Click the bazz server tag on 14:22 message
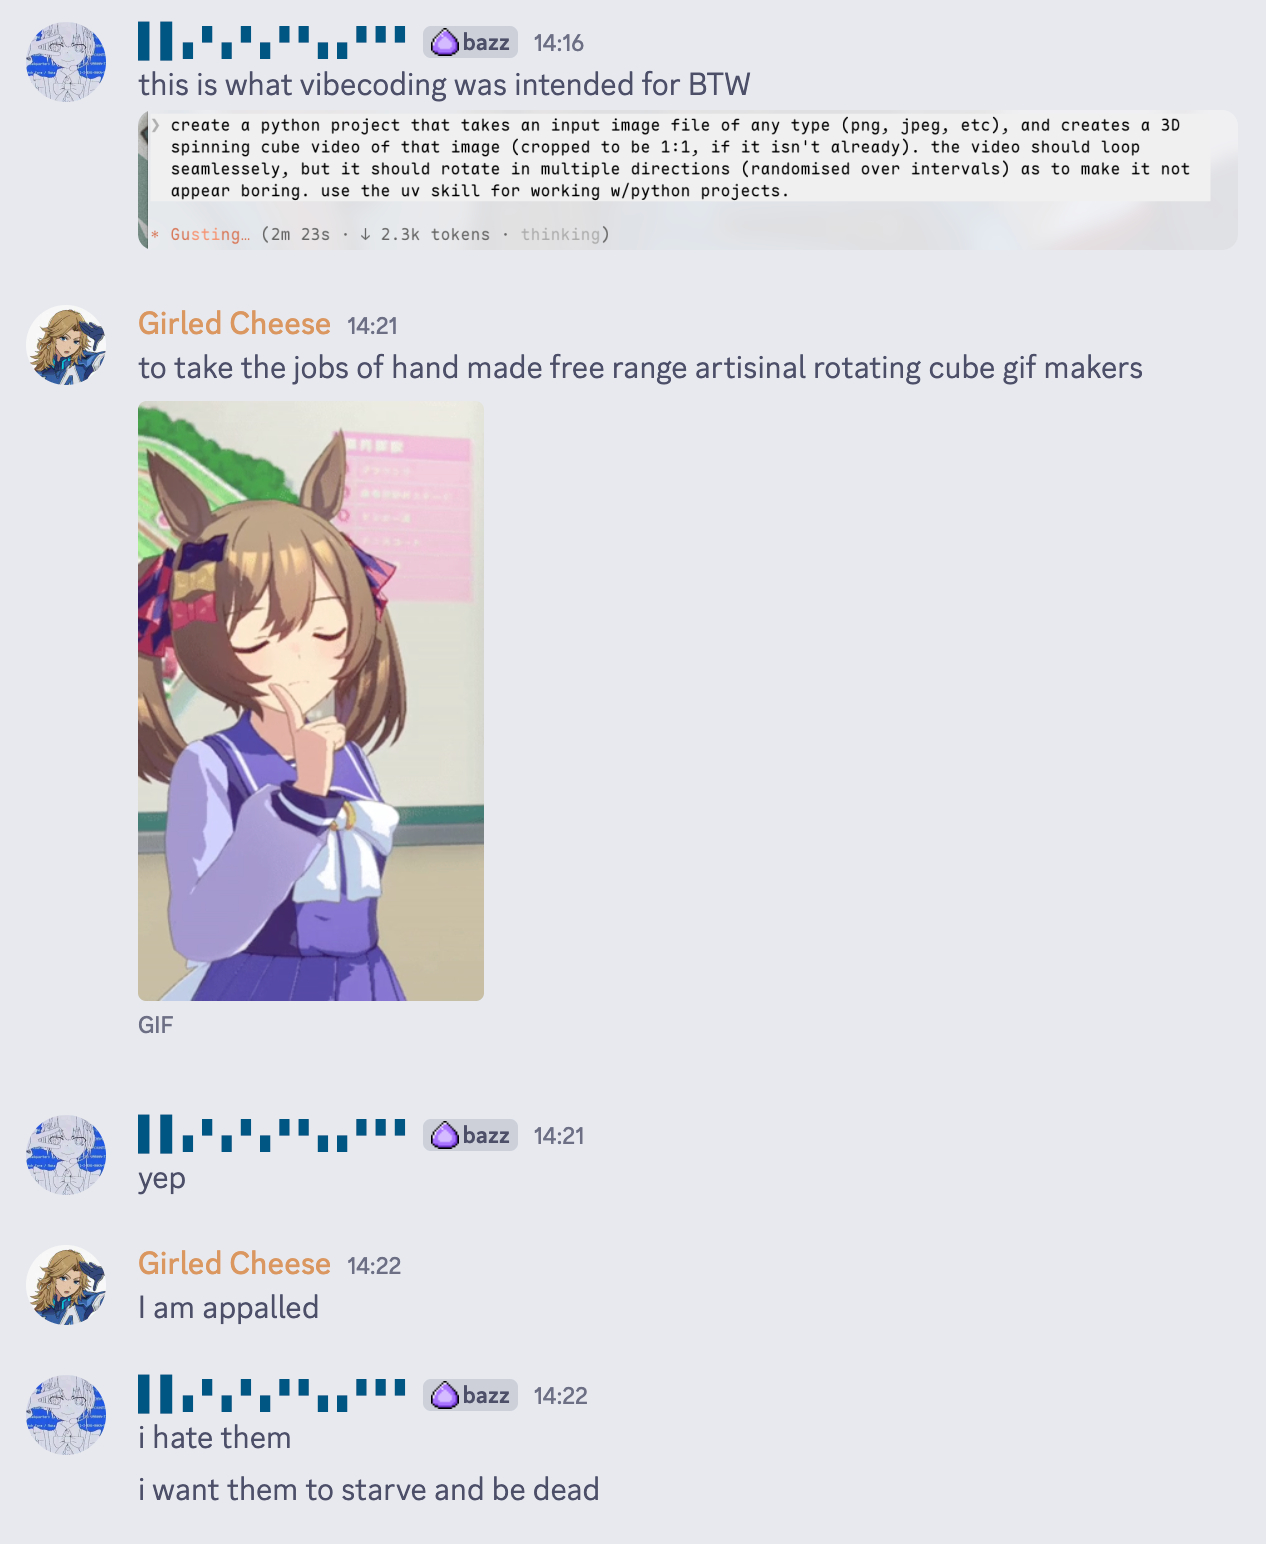Screen dimensions: 1266x1544 pos(470,1395)
